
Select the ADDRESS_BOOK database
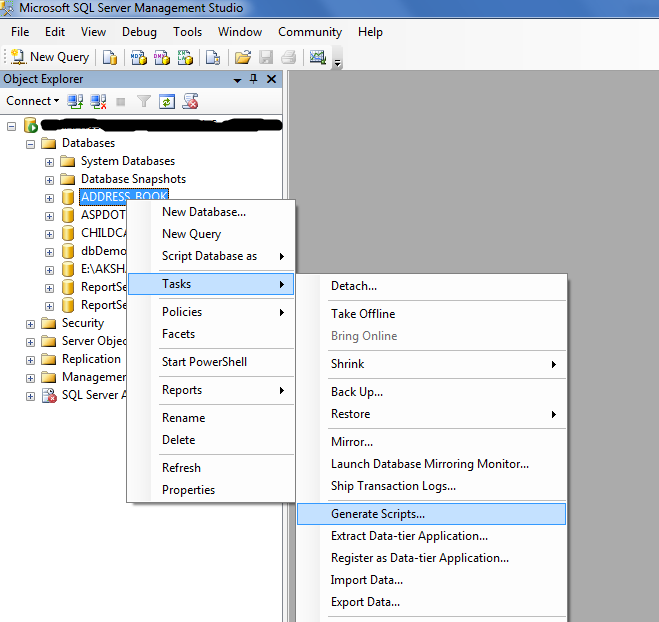tap(124, 197)
